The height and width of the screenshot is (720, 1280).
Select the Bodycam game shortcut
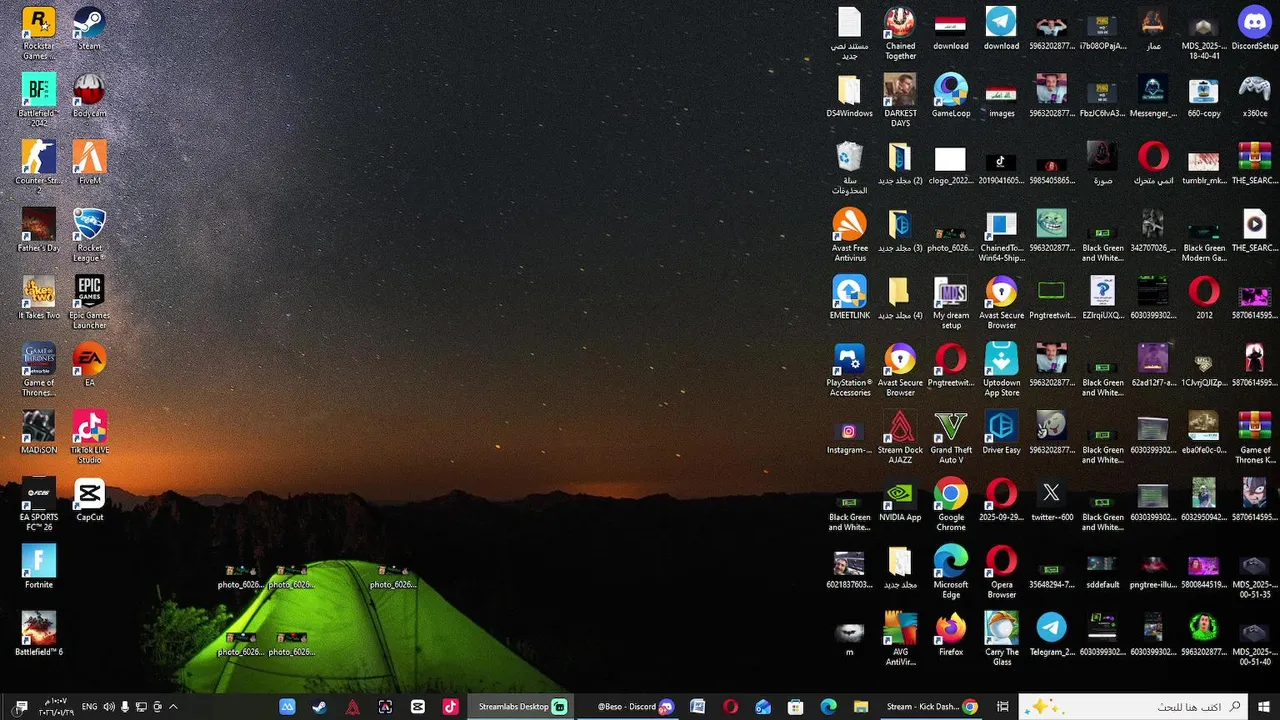(x=89, y=96)
